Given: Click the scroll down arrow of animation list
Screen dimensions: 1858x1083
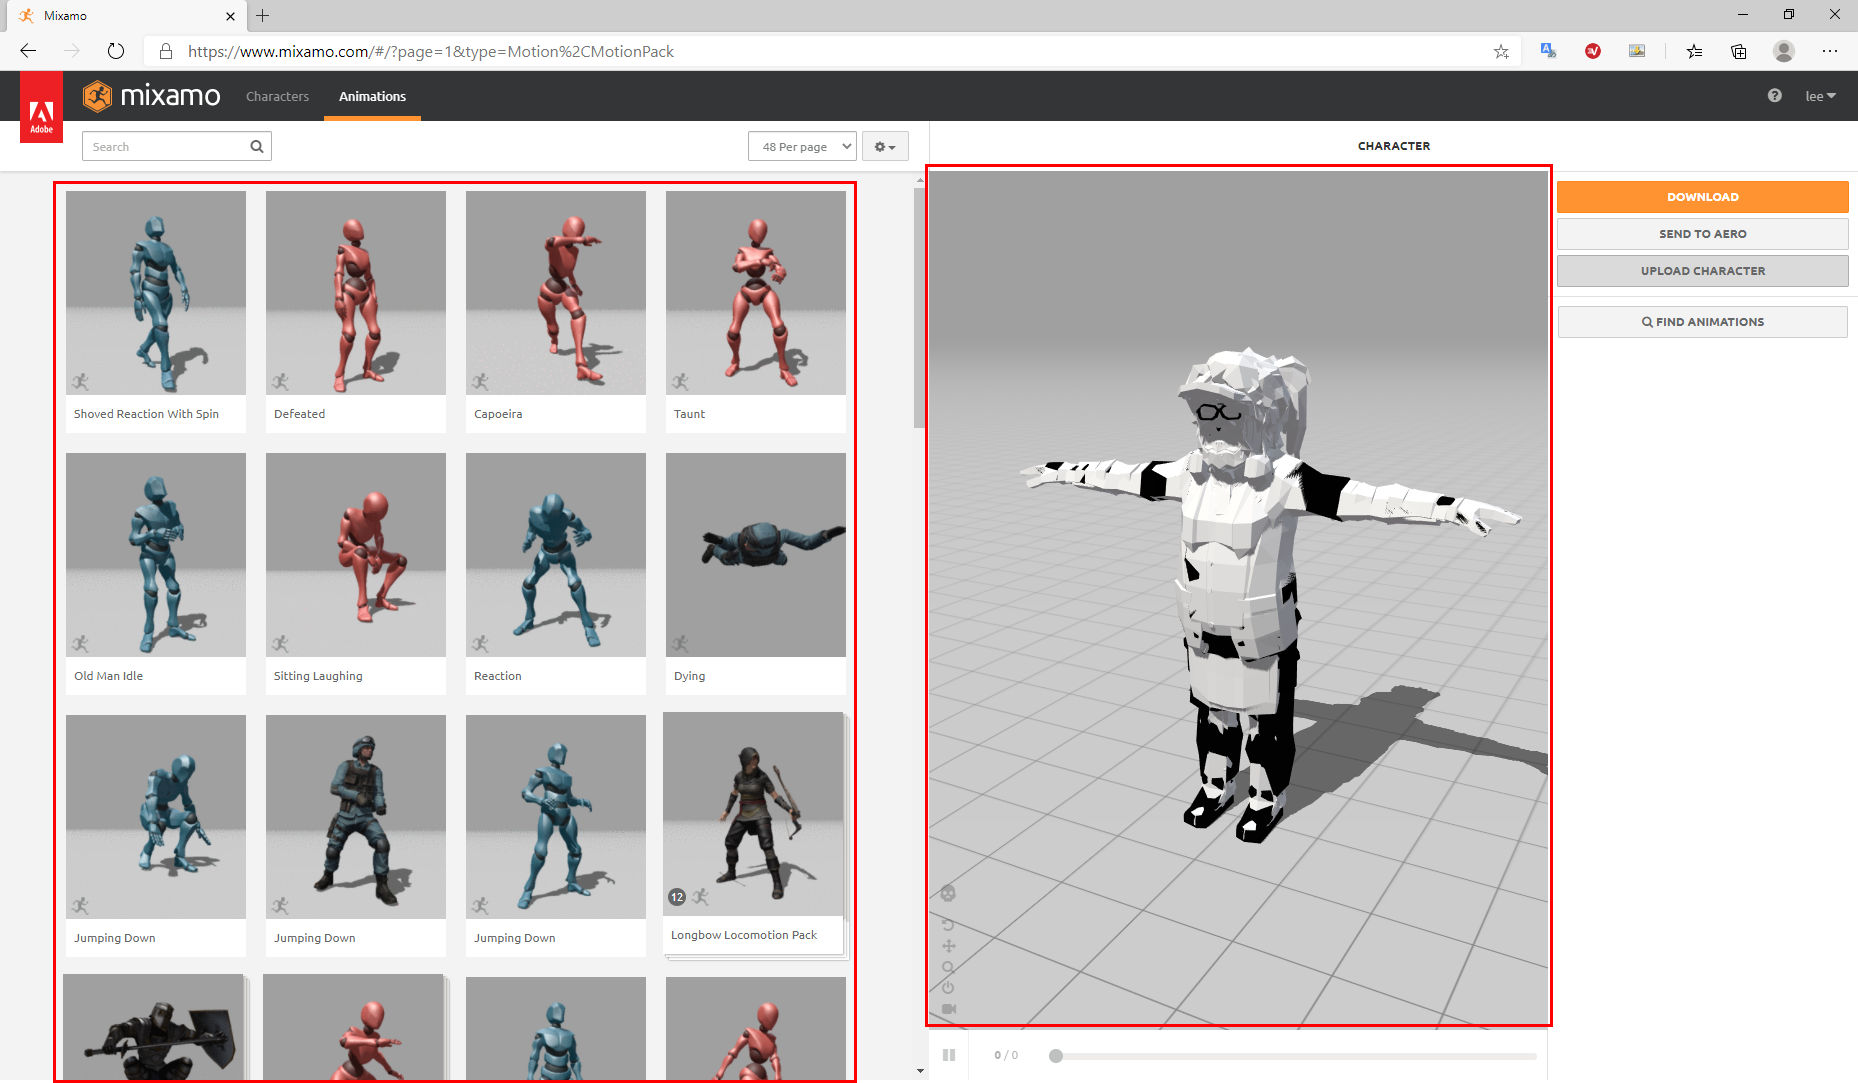Looking at the screenshot, I should 920,1071.
